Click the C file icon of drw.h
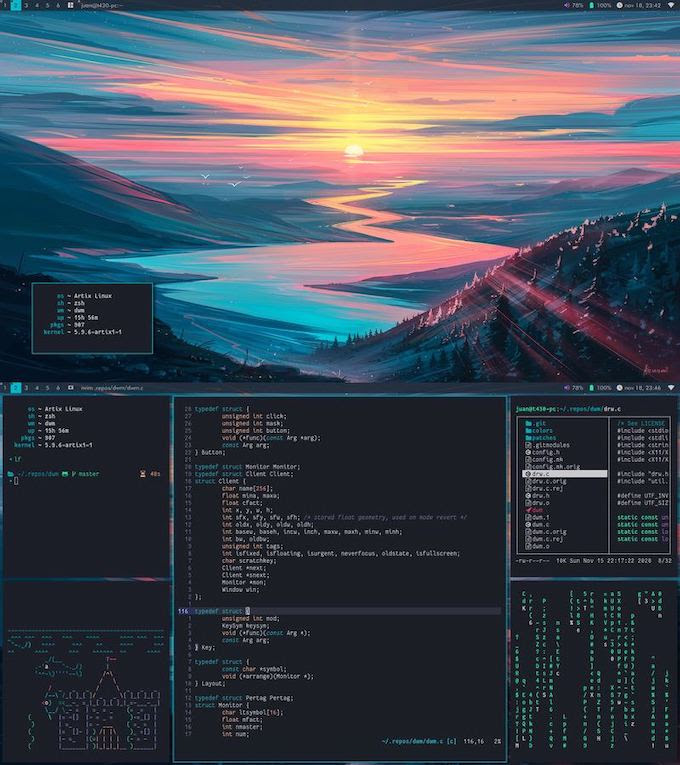680x765 pixels. [528, 496]
